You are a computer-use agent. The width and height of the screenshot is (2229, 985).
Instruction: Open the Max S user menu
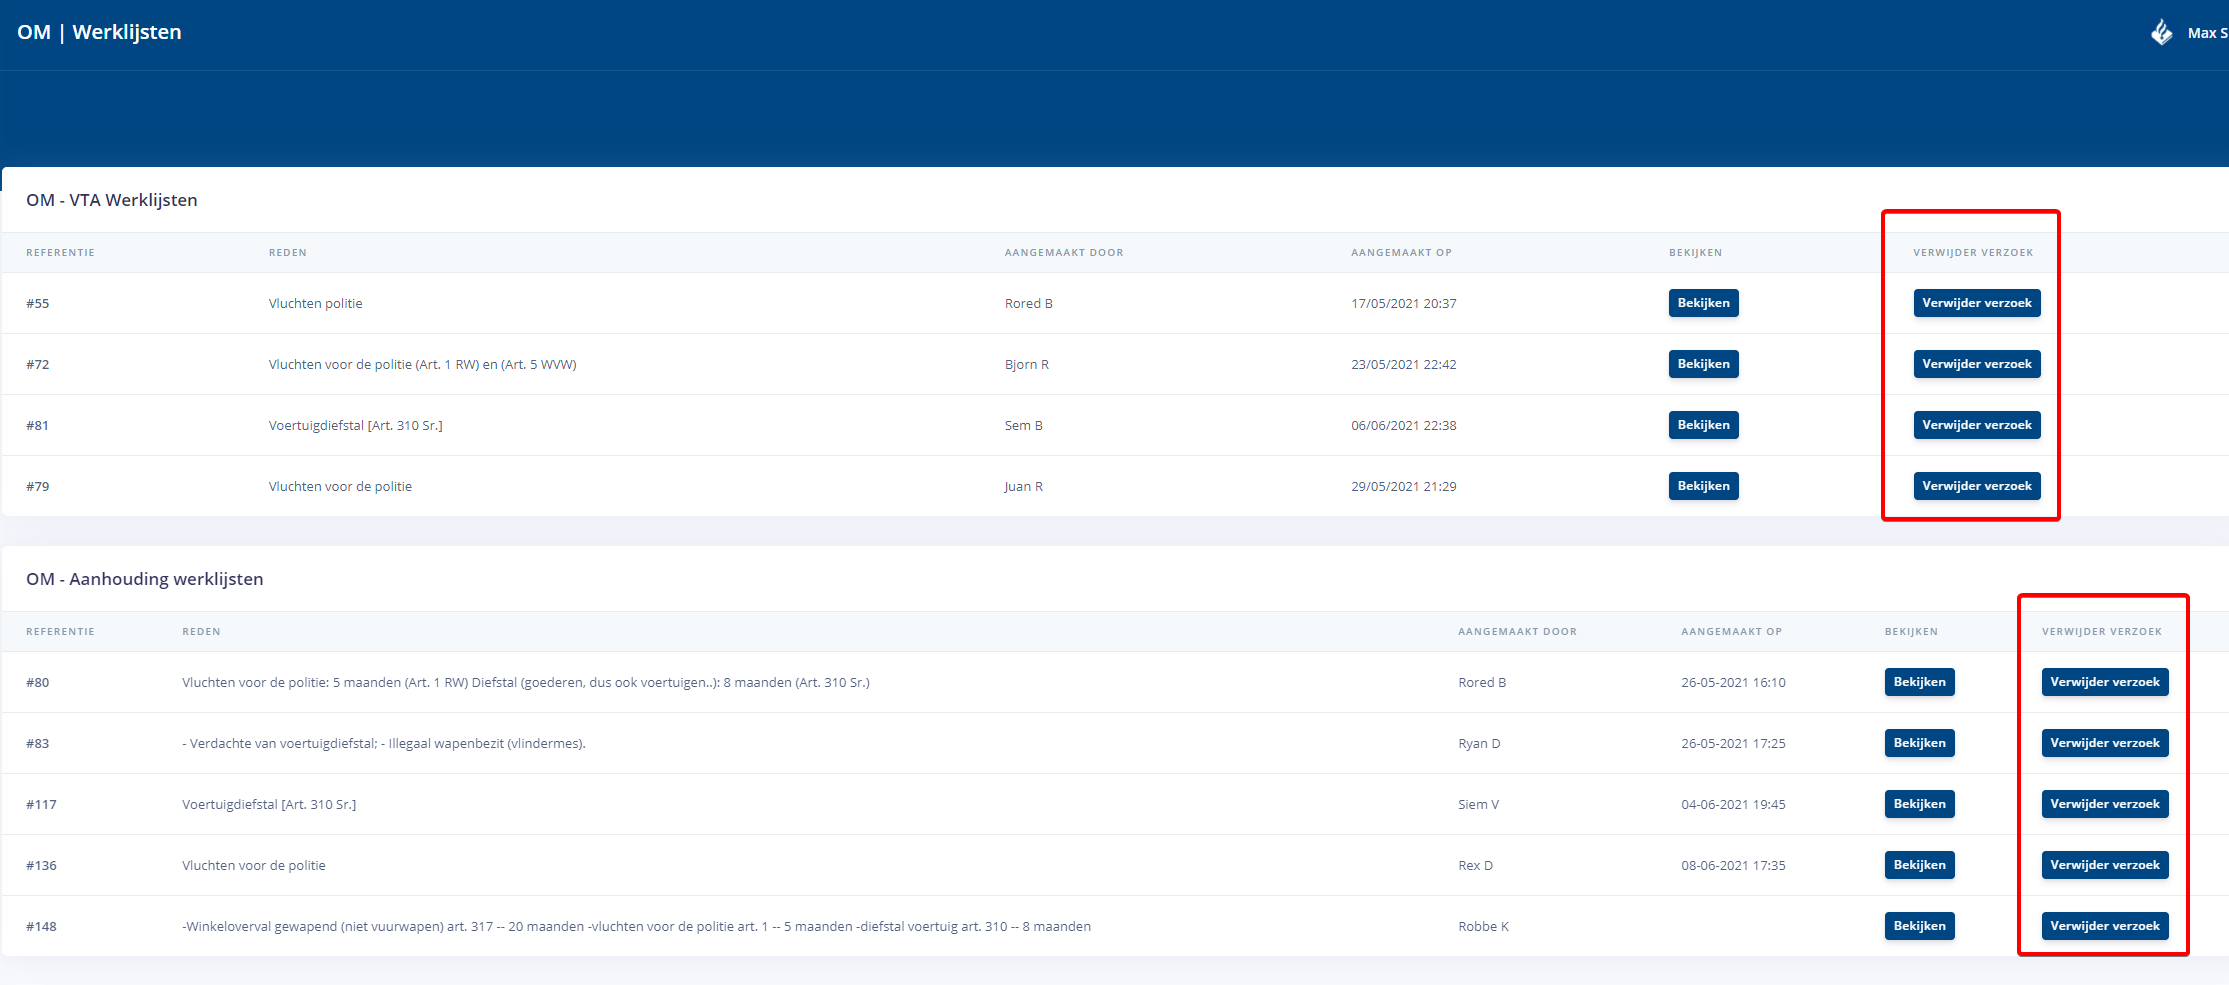coord(2206,33)
